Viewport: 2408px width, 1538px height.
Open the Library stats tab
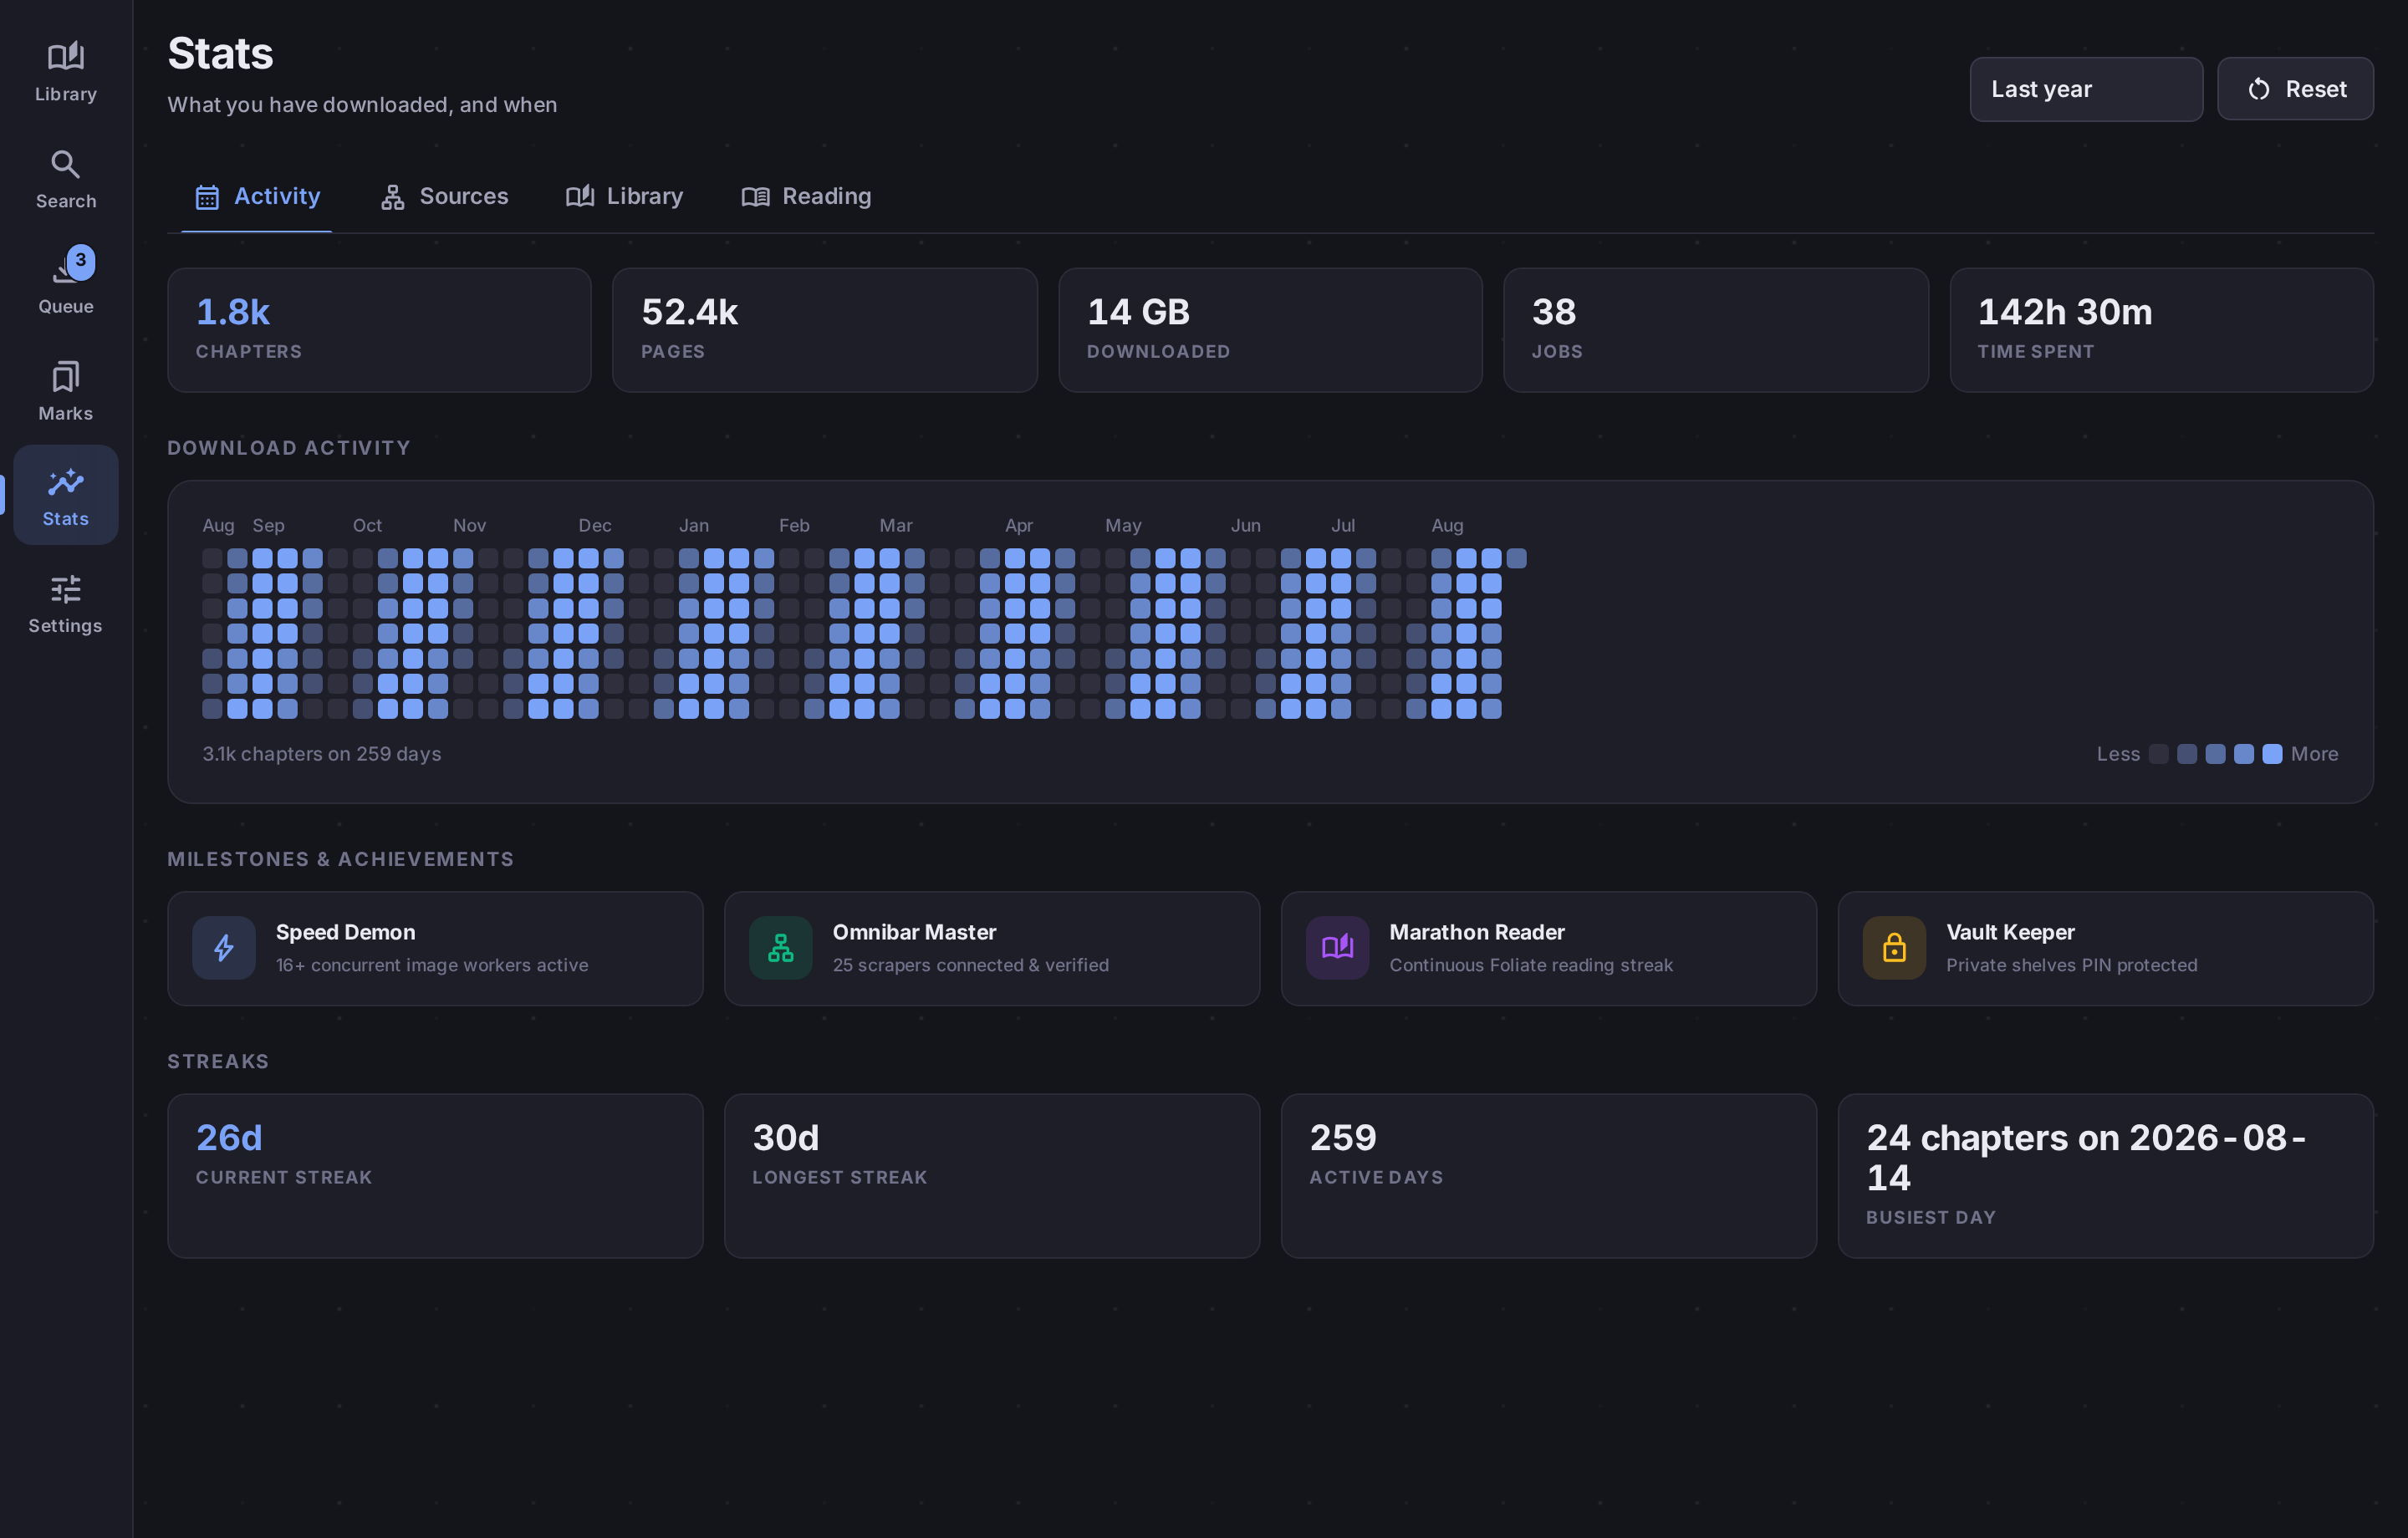pos(624,196)
